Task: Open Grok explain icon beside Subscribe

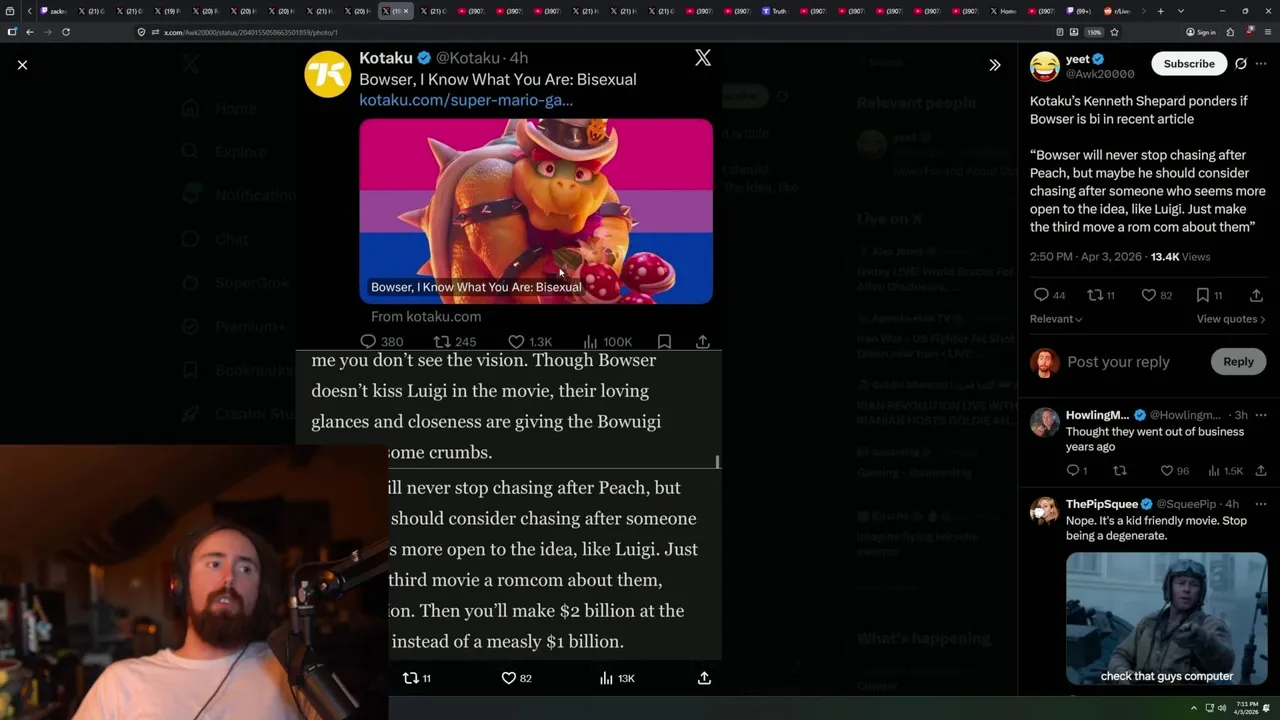Action: point(1241,64)
